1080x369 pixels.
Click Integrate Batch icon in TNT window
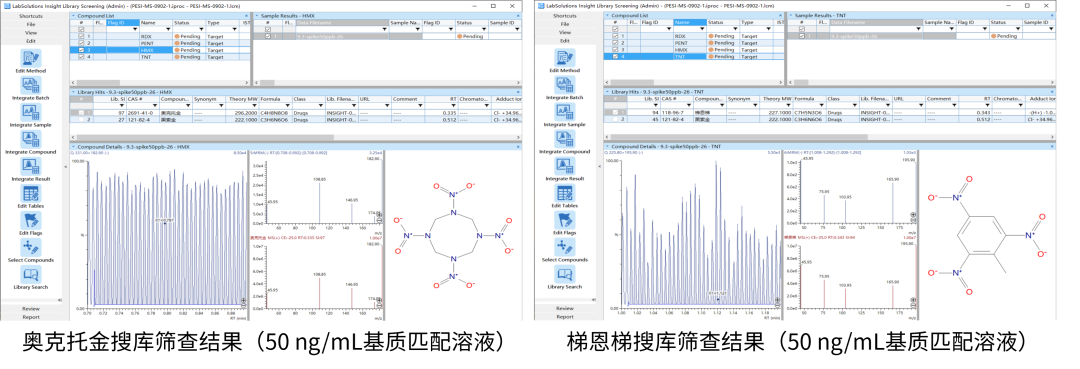pyautogui.click(x=565, y=85)
